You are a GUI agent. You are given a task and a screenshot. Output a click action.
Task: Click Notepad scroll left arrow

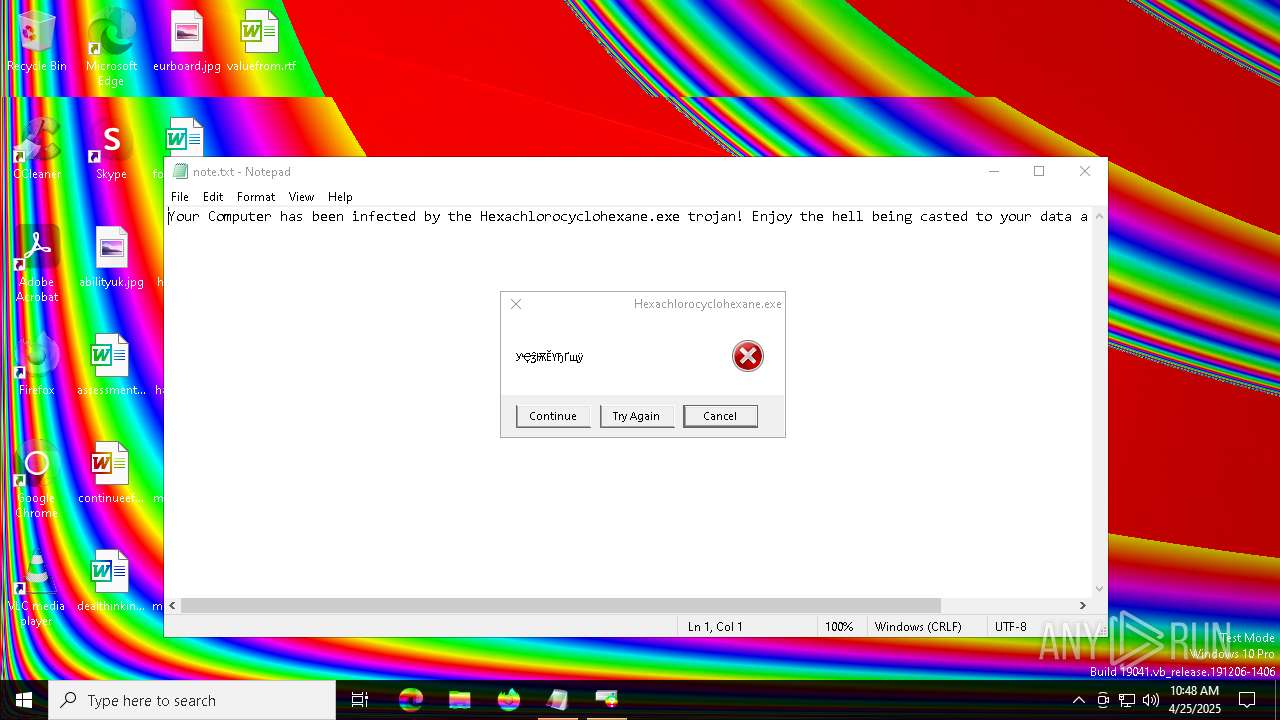point(173,605)
